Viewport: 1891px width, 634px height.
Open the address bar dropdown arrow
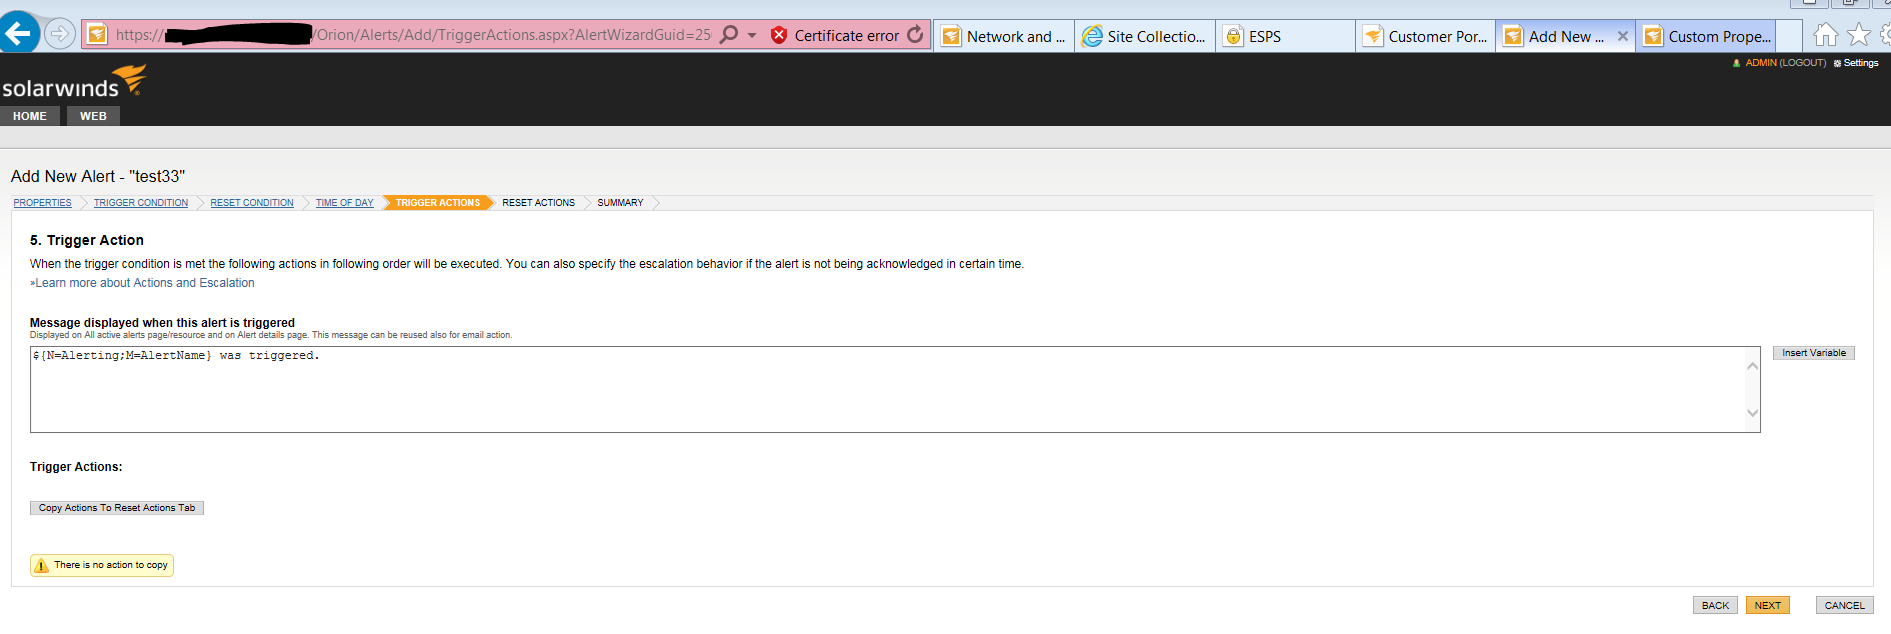(752, 35)
